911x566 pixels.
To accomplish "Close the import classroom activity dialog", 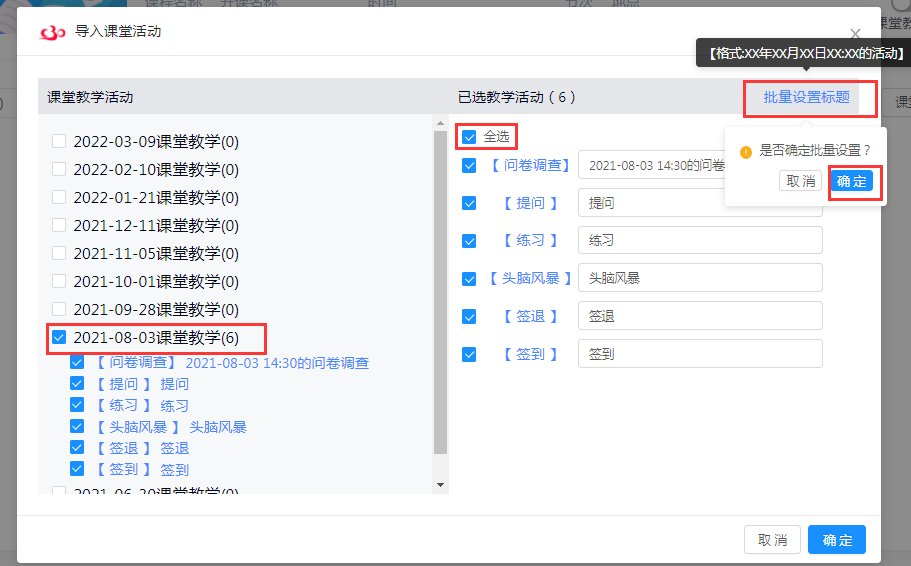I will tap(855, 34).
